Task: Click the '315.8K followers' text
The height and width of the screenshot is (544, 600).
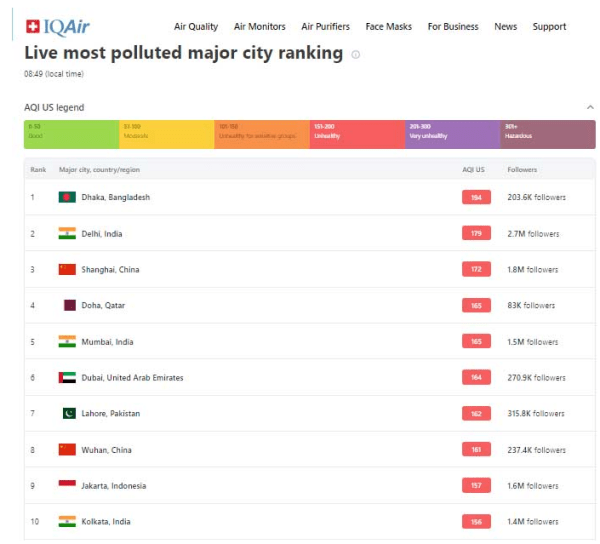Action: 536,414
